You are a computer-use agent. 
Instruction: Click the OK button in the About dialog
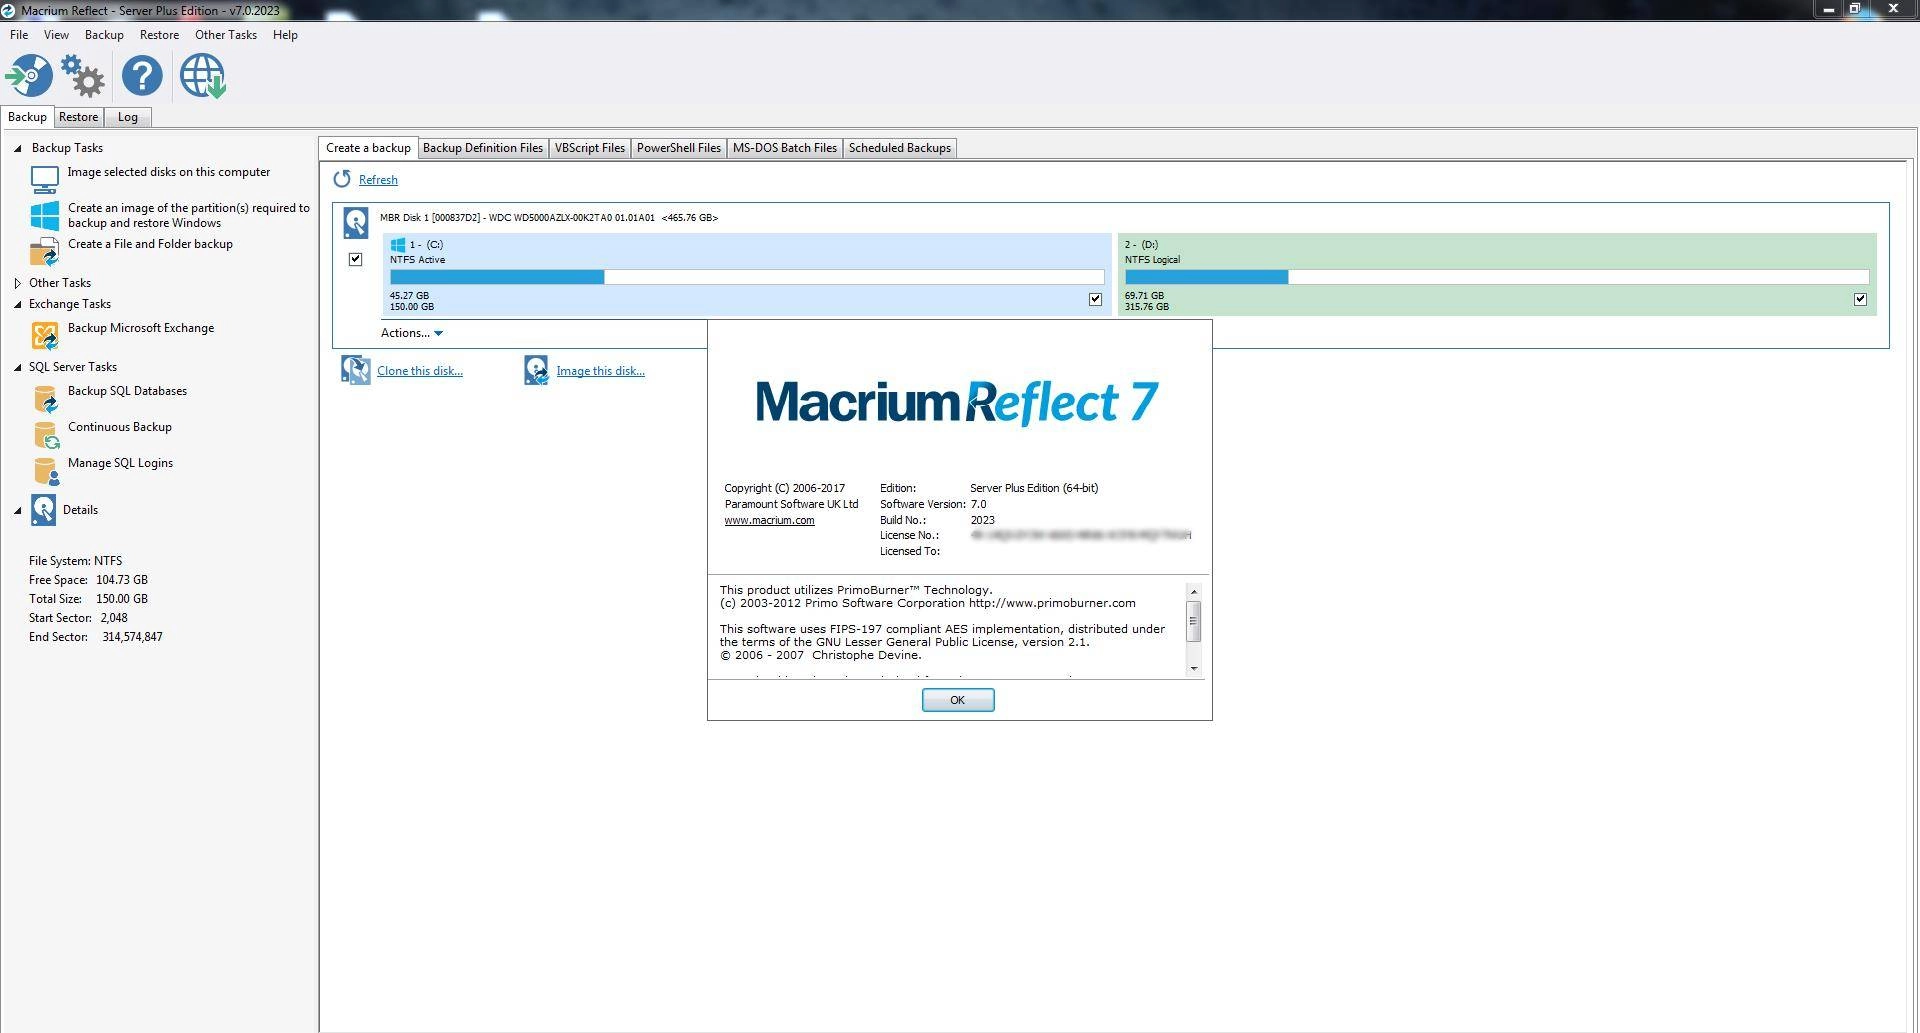point(958,700)
